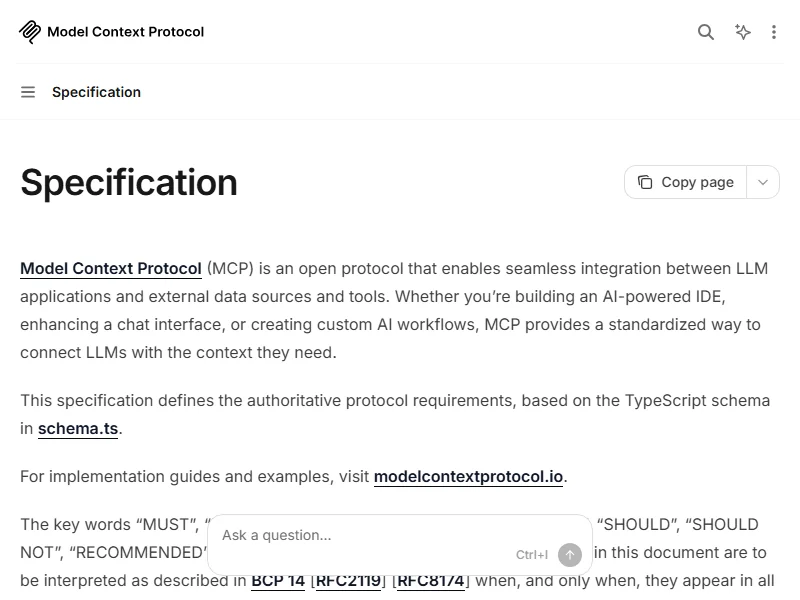Click the copy icon in Copy page
Image resolution: width=800 pixels, height=600 pixels.
click(x=645, y=182)
